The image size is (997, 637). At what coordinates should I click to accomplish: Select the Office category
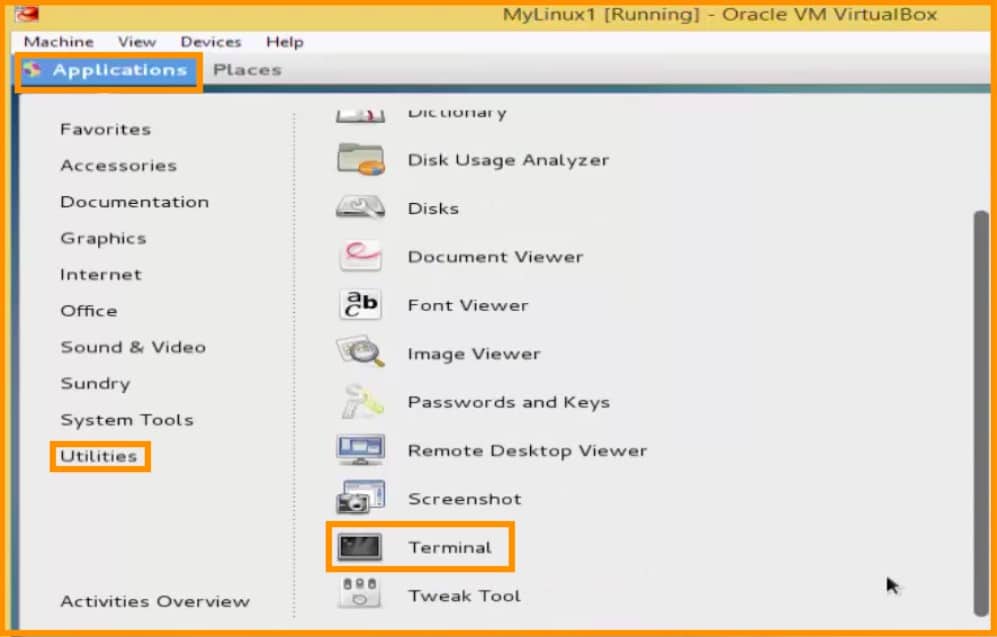point(88,310)
